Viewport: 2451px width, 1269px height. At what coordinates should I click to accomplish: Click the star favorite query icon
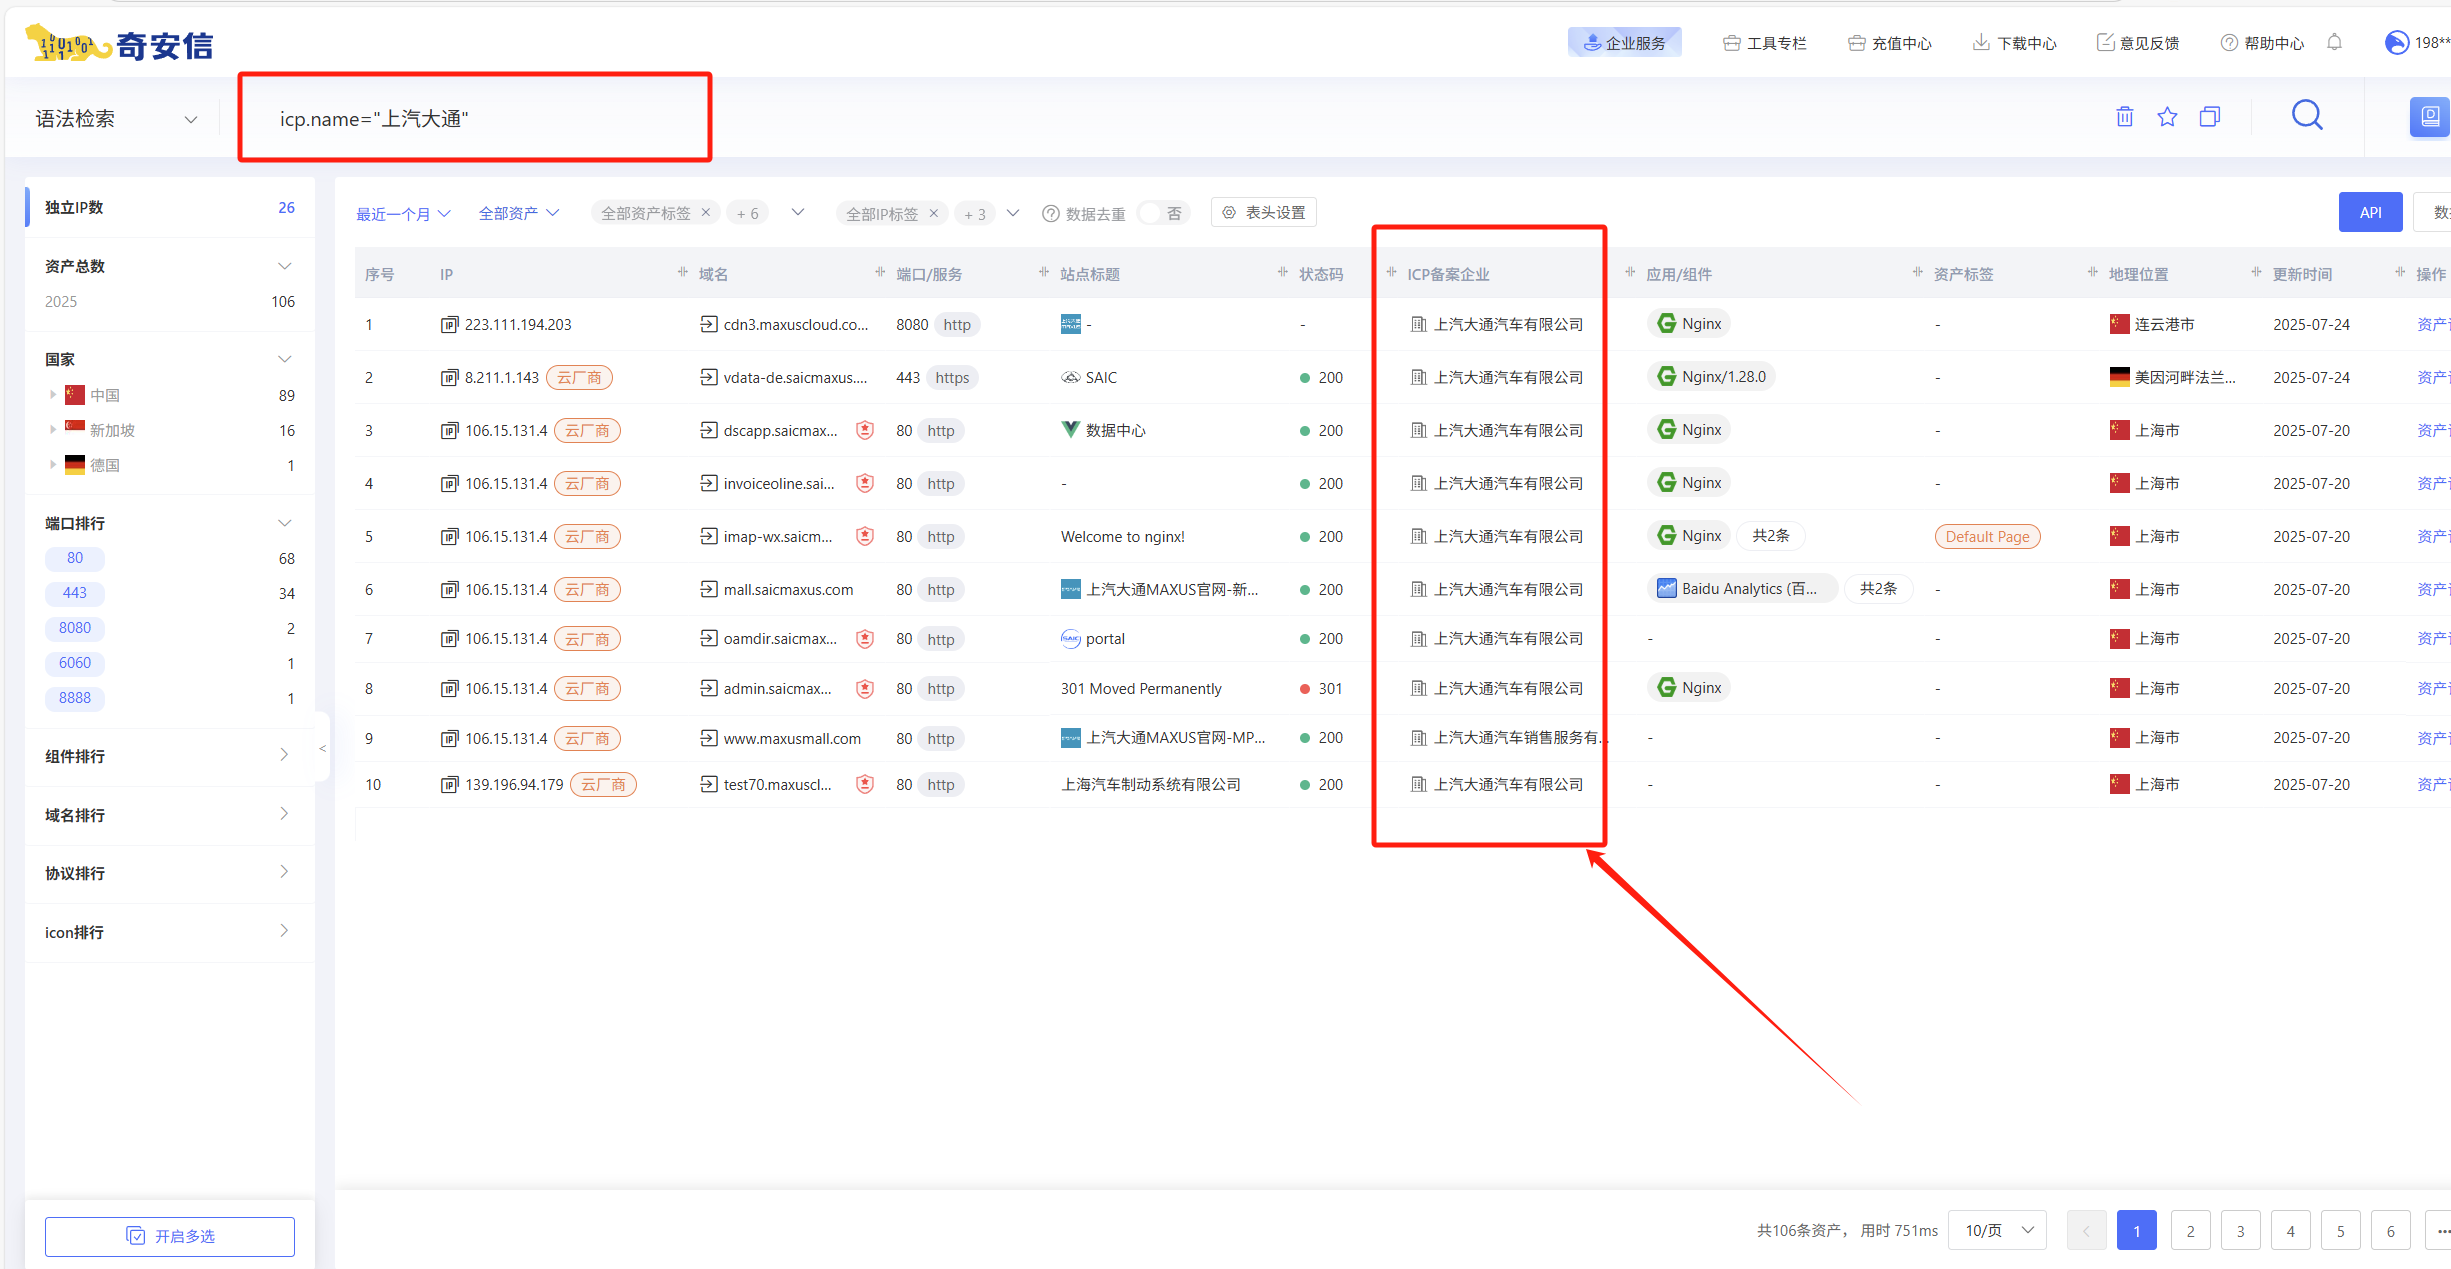(2167, 117)
